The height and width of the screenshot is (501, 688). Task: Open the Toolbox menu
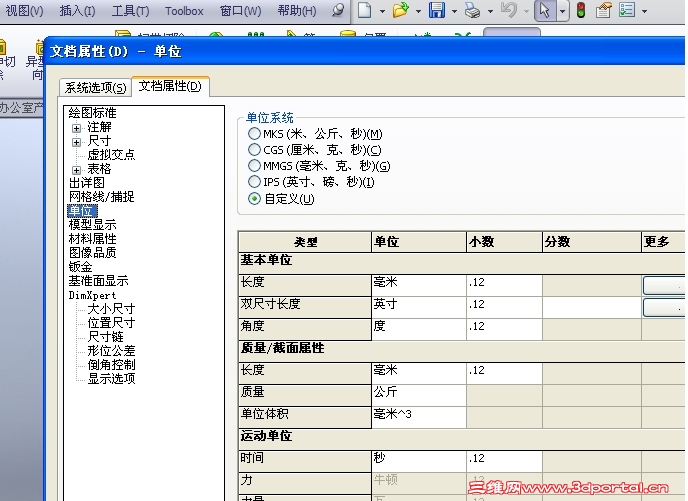point(184,11)
